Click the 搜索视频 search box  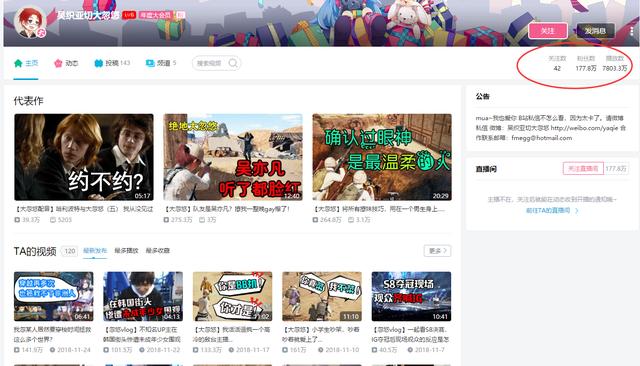(216, 63)
